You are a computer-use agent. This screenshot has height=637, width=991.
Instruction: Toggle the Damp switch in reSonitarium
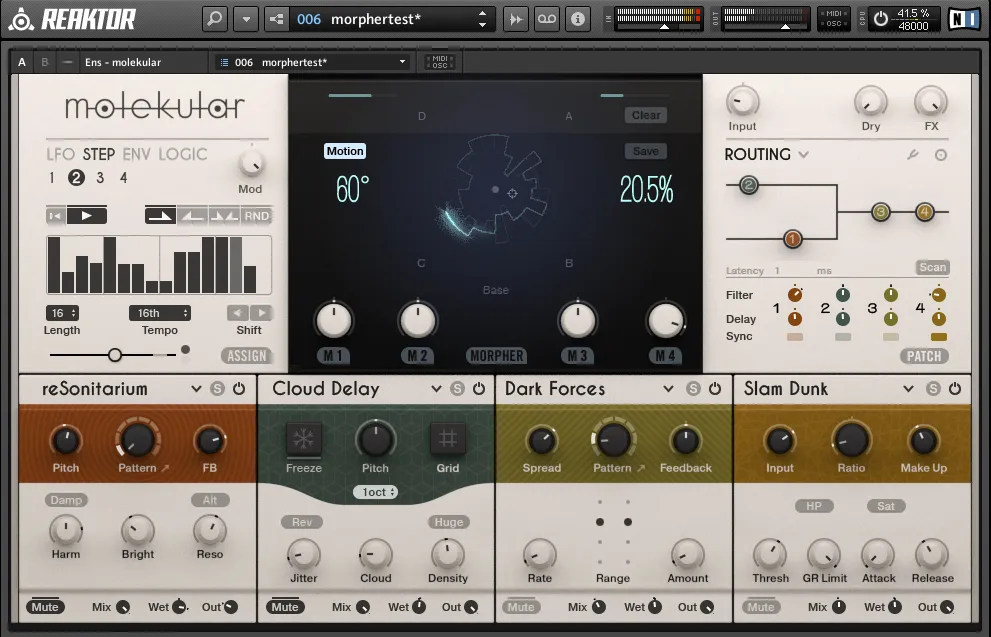click(66, 500)
